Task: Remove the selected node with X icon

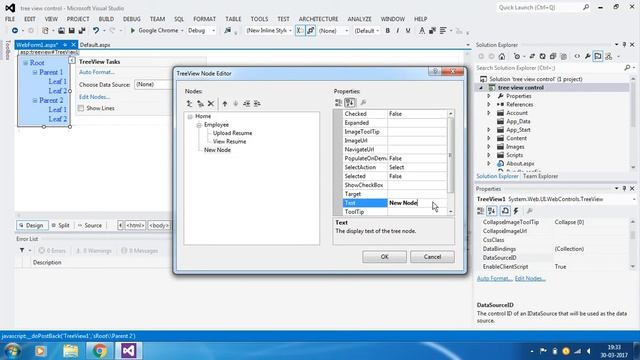Action: click(211, 104)
